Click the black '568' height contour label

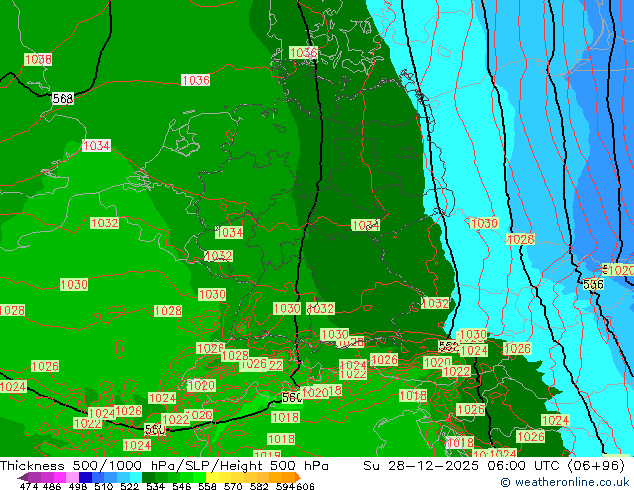[x=63, y=99]
